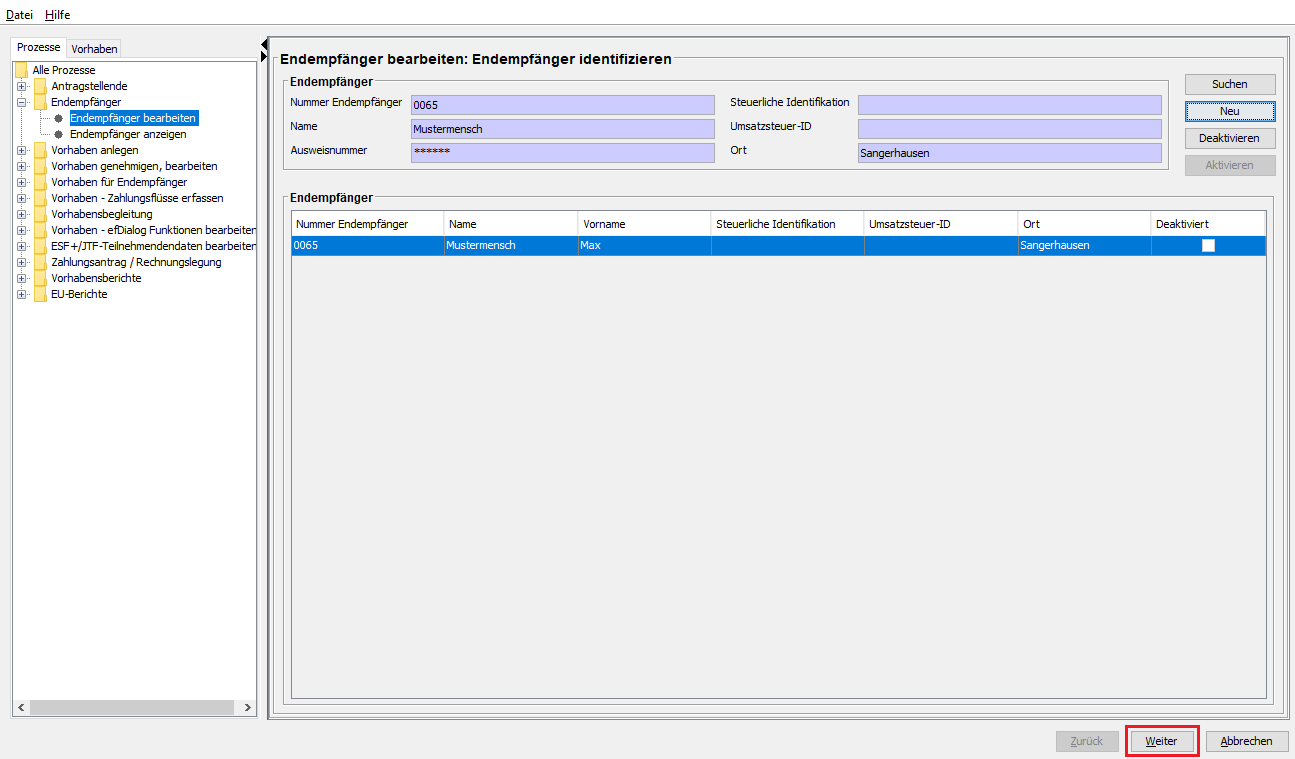Expand Vorhaben - efDialog Funktionen node
The image size is (1295, 759).
(x=22, y=230)
